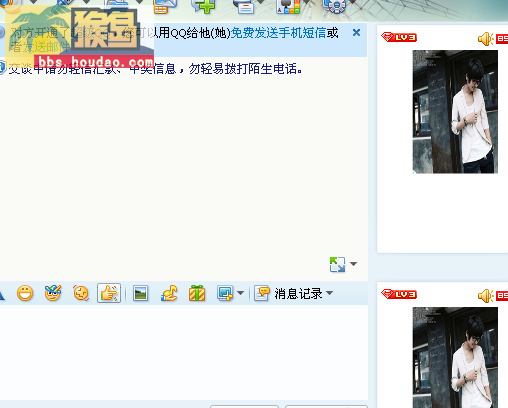
Task: Click the LV3 diamond badge in lower panel
Action: (x=399, y=294)
